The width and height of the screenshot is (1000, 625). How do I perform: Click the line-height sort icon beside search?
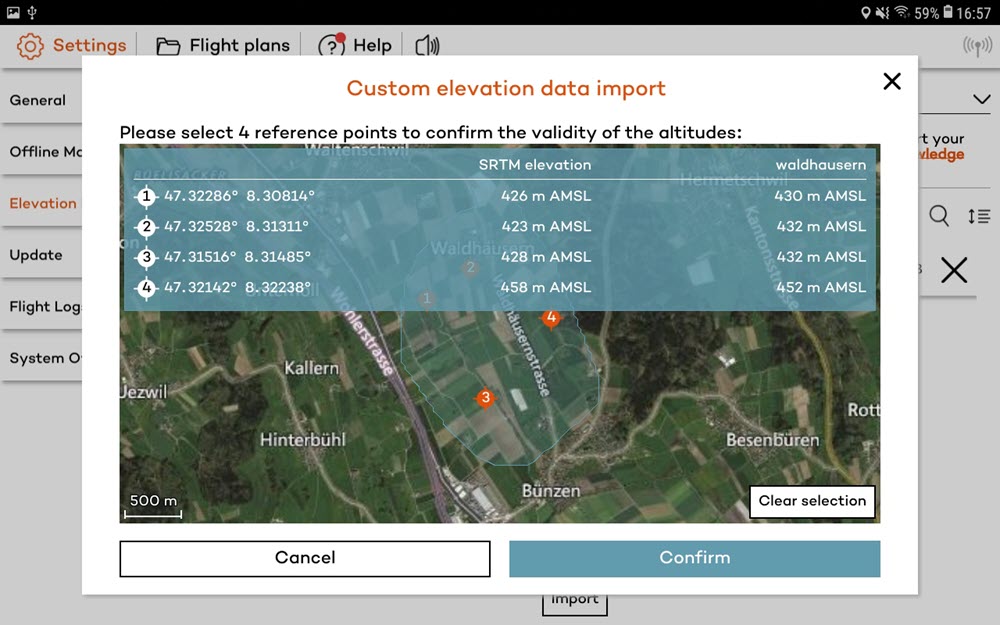[x=980, y=215]
